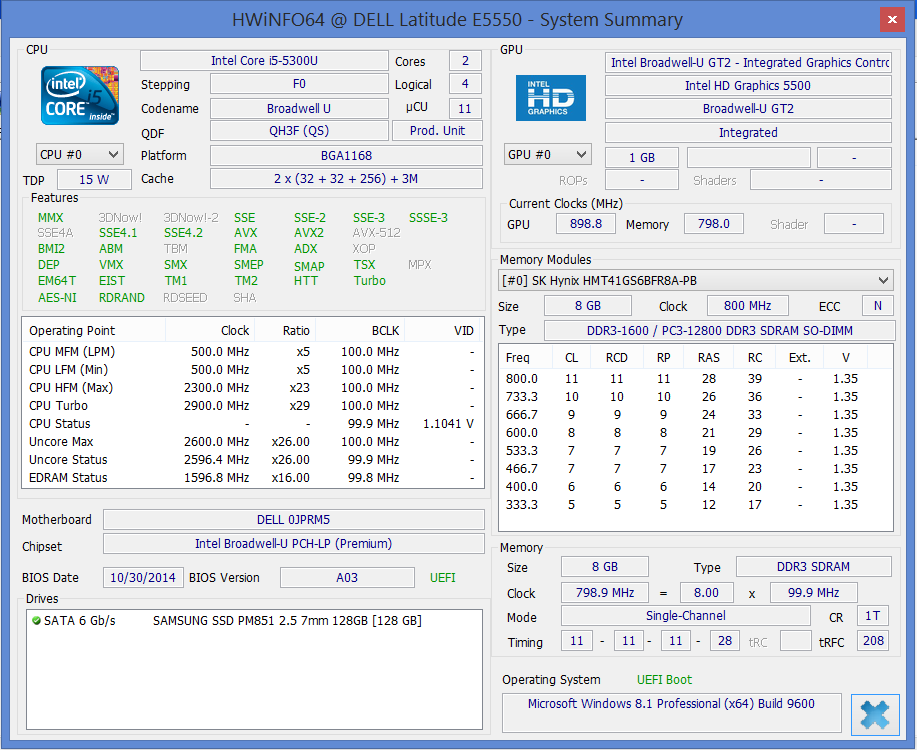Click the GPU clock value 898.8
The width and height of the screenshot is (917, 750).
(585, 223)
